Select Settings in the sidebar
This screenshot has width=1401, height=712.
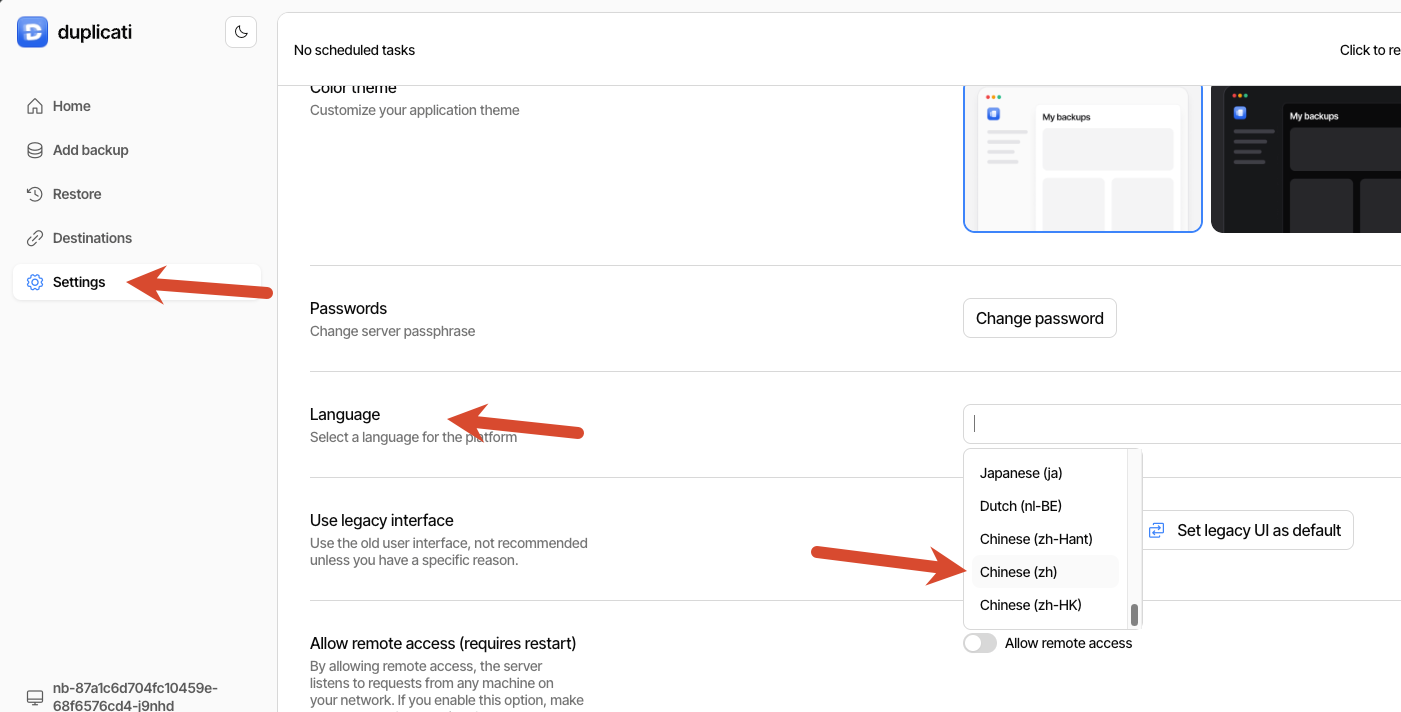(137, 282)
